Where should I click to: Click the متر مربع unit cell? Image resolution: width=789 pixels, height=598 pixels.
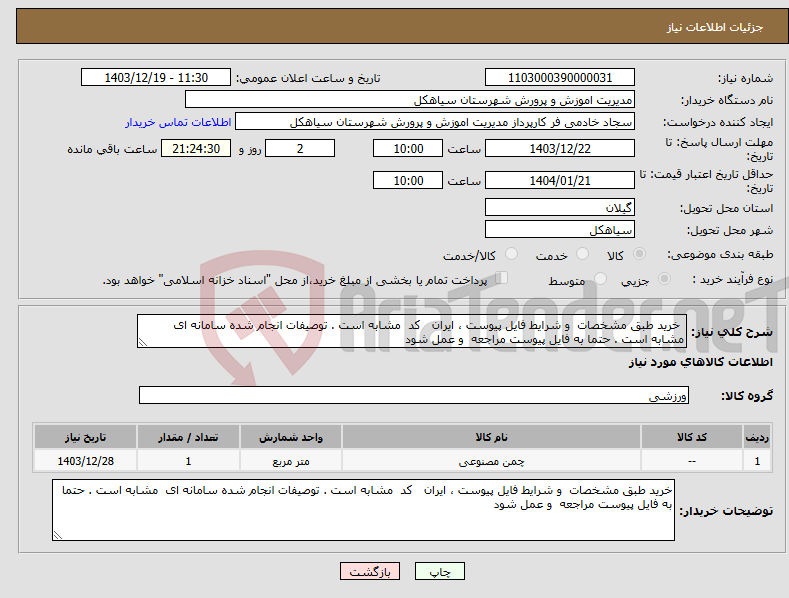coord(291,461)
